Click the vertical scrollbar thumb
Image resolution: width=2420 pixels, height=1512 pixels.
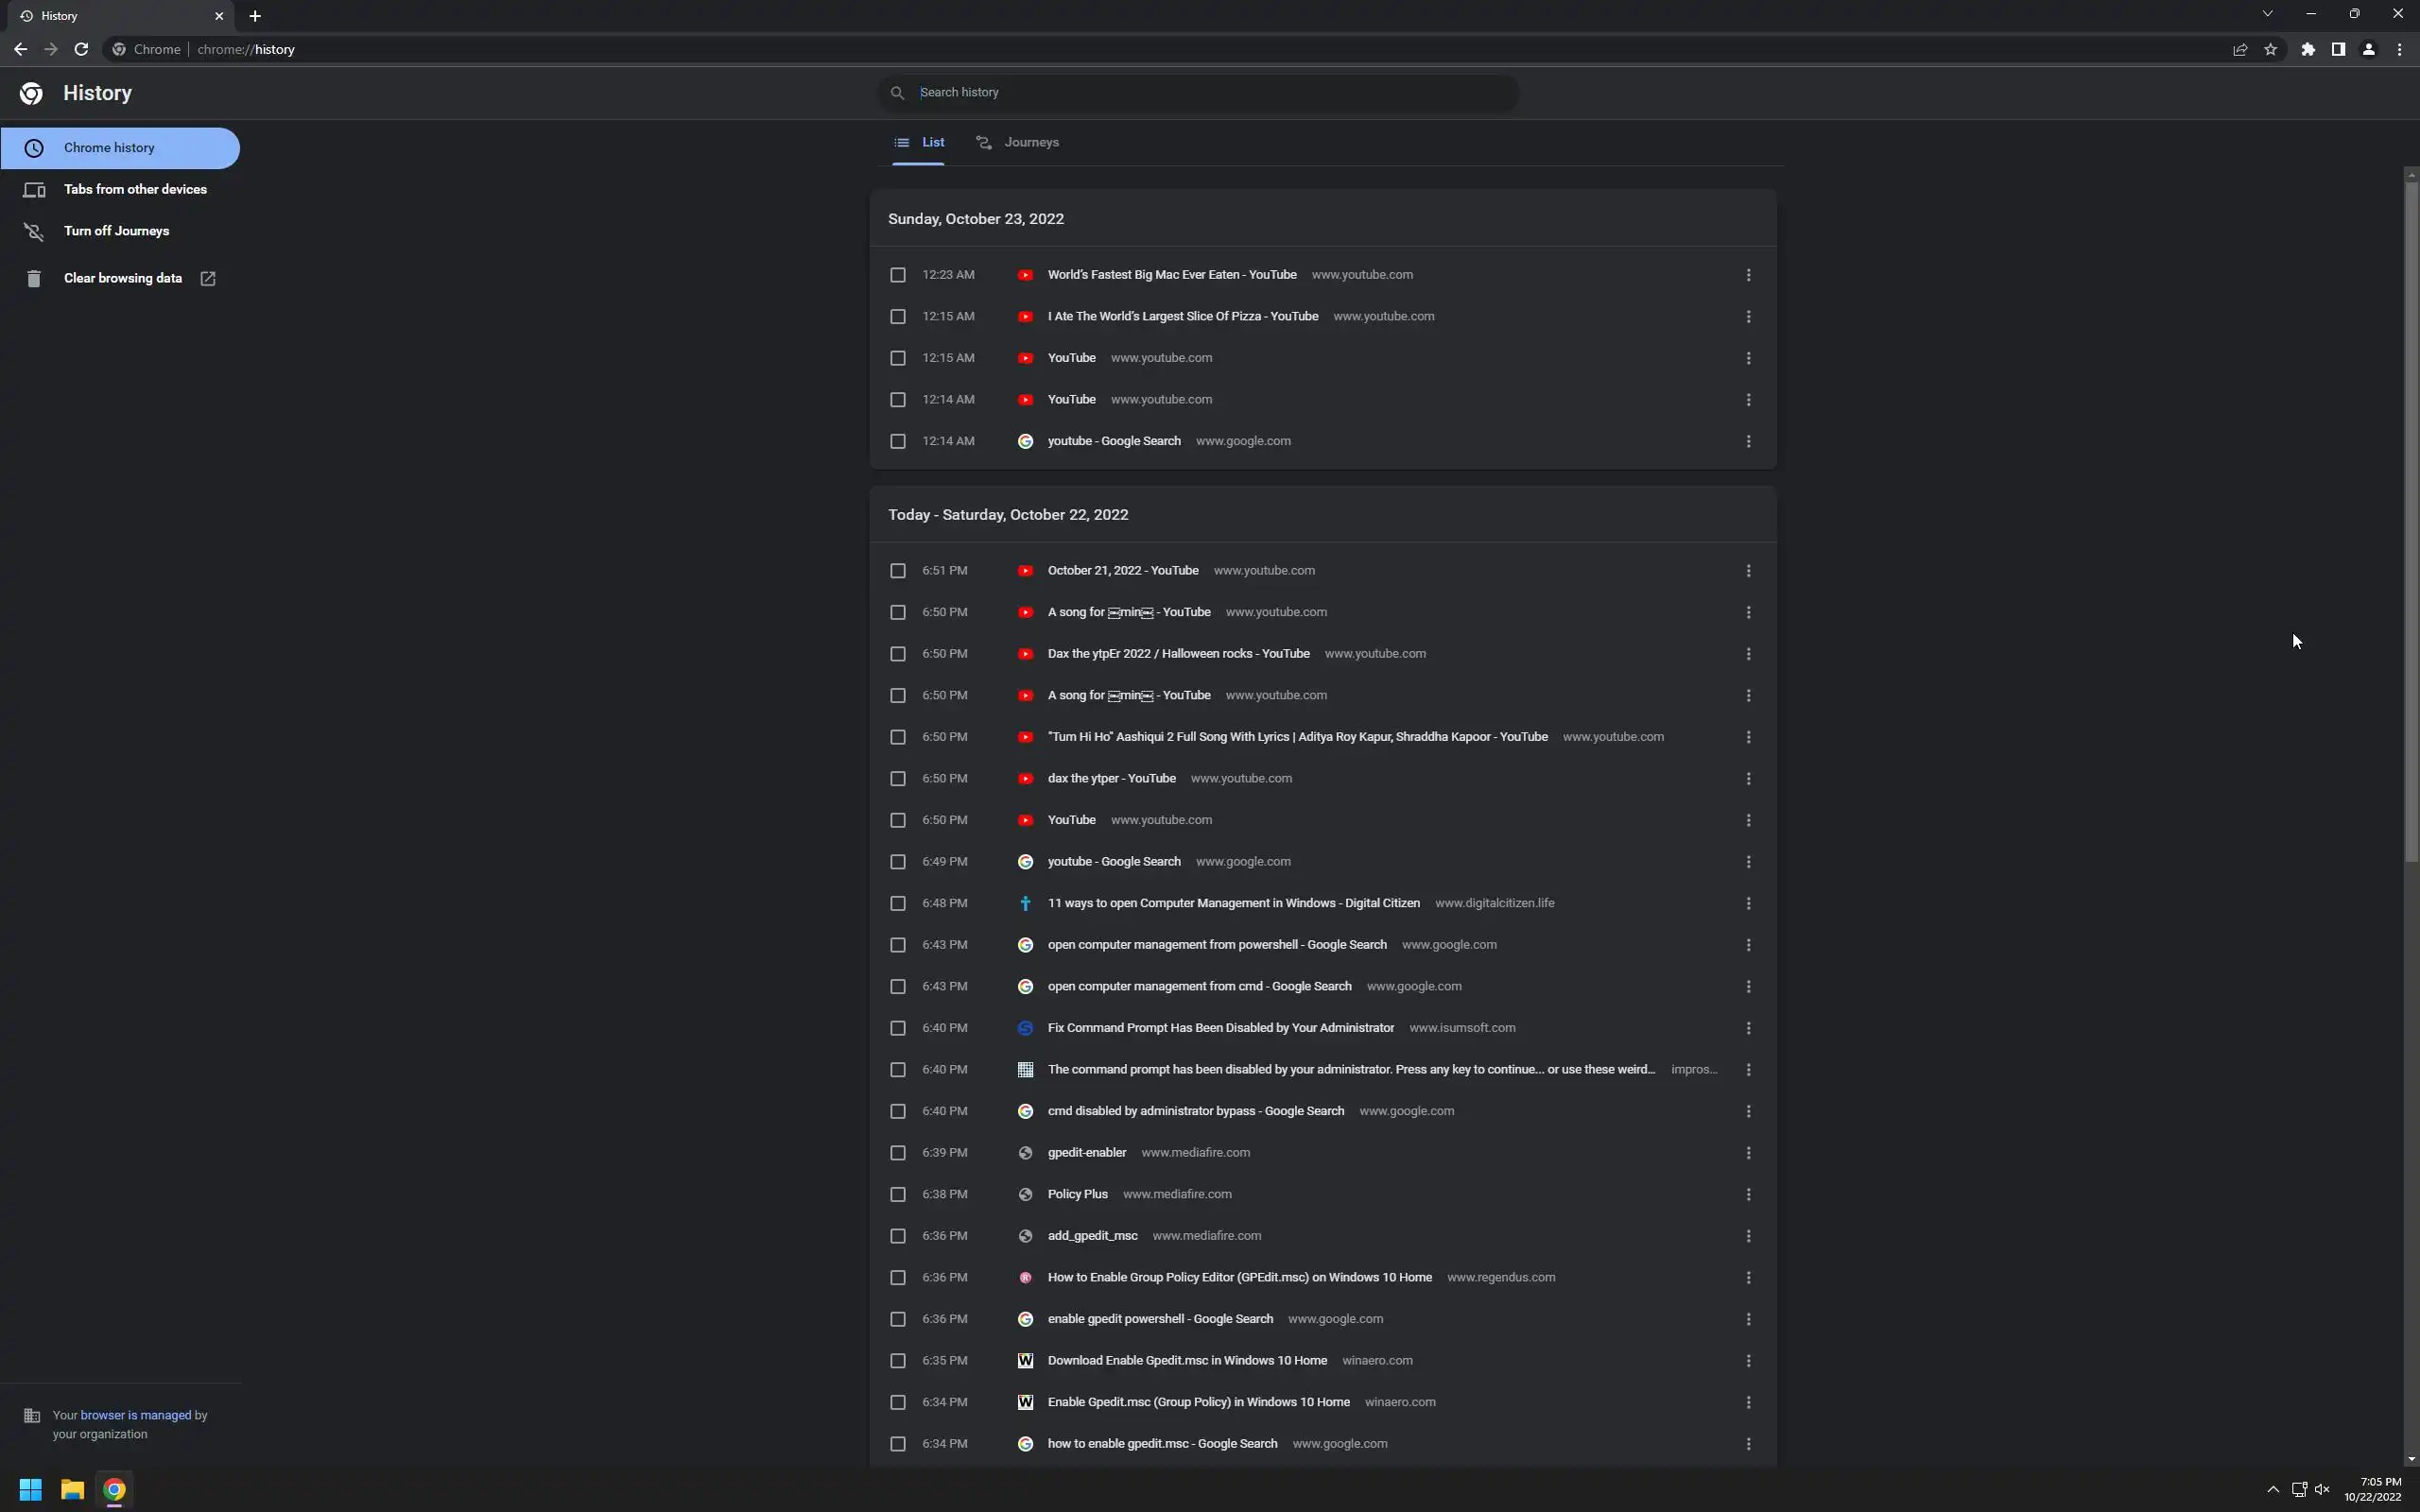[2410, 520]
